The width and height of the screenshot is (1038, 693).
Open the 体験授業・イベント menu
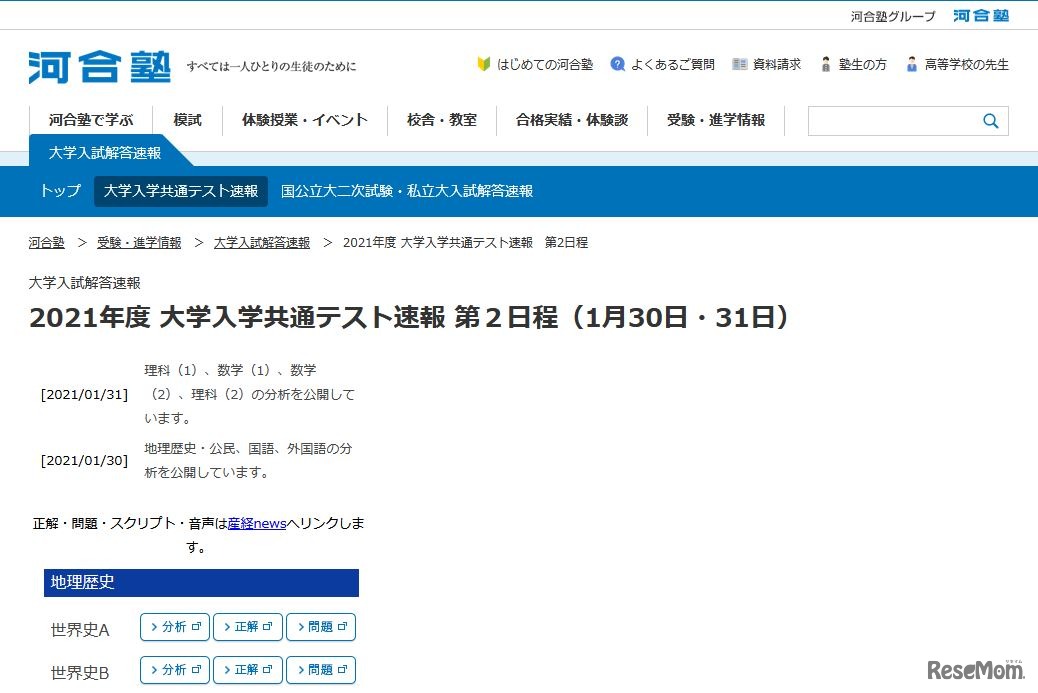tap(305, 119)
